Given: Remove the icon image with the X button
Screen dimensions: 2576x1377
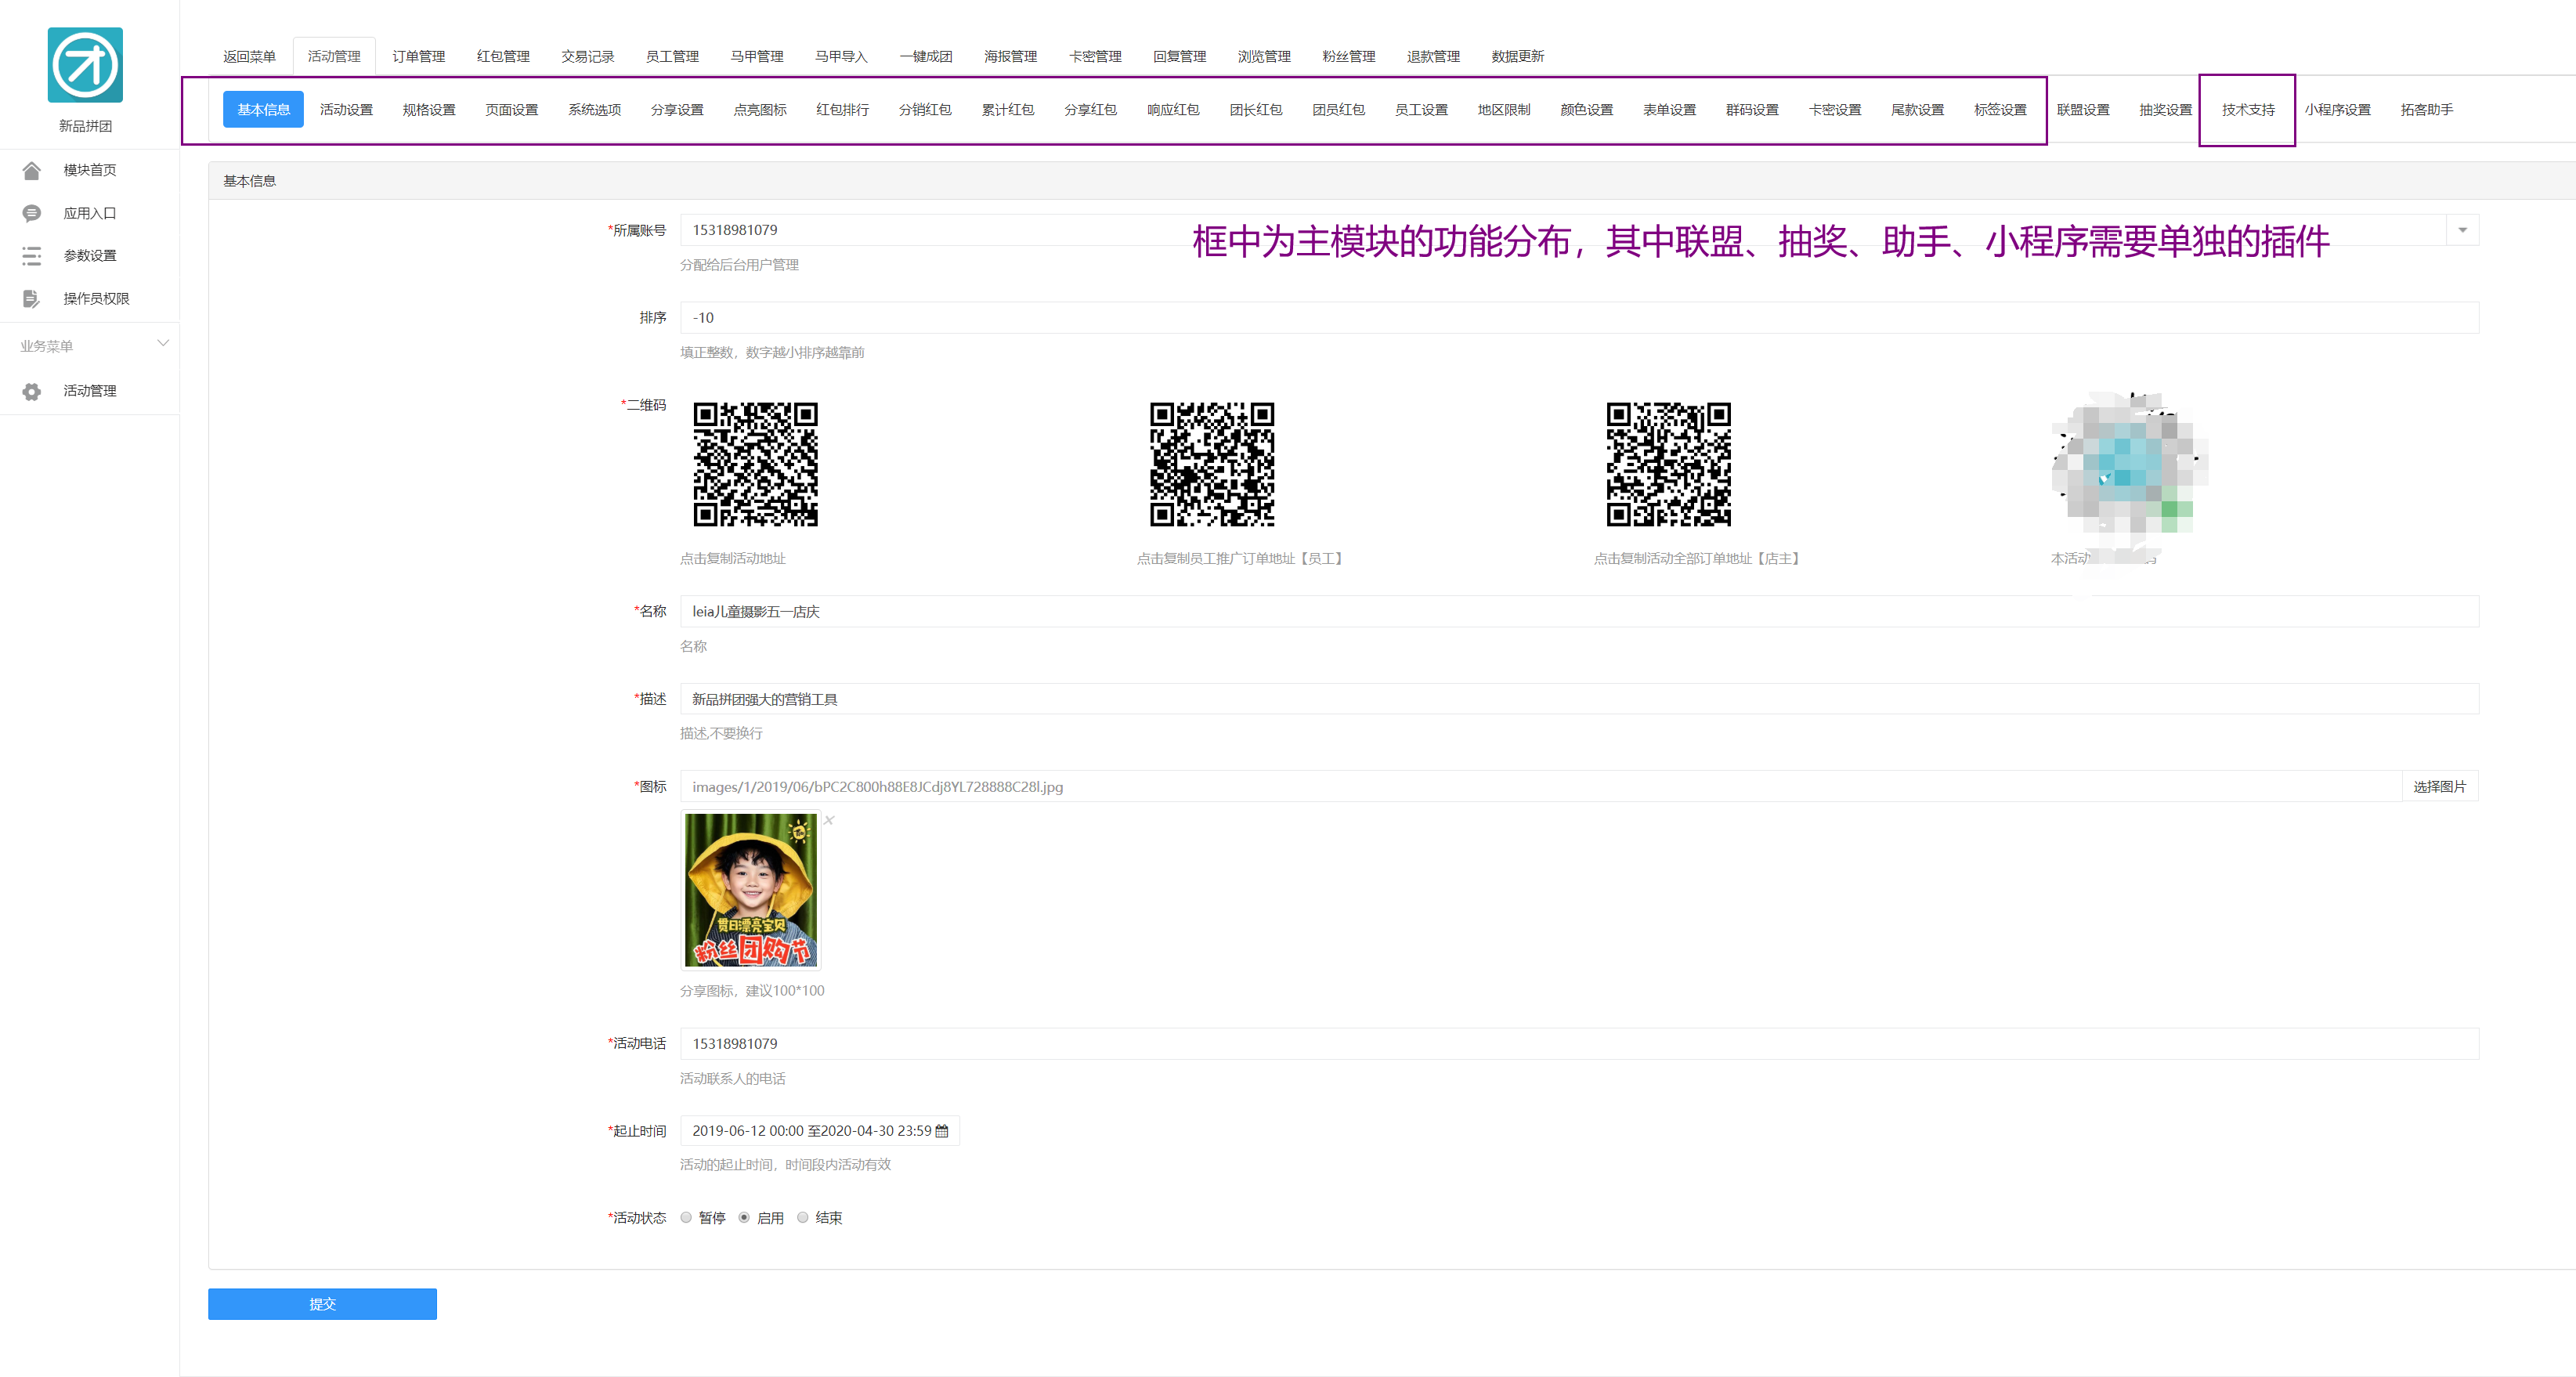Looking at the screenshot, I should click(829, 820).
